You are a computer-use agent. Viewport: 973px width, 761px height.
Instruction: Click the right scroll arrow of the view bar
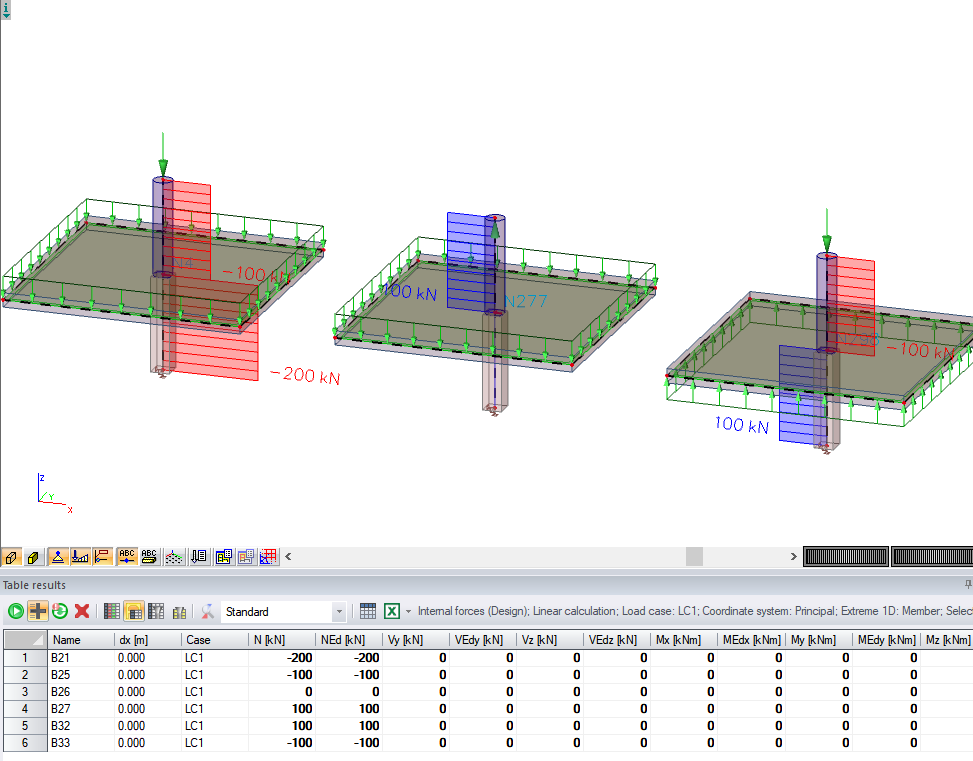click(x=793, y=557)
